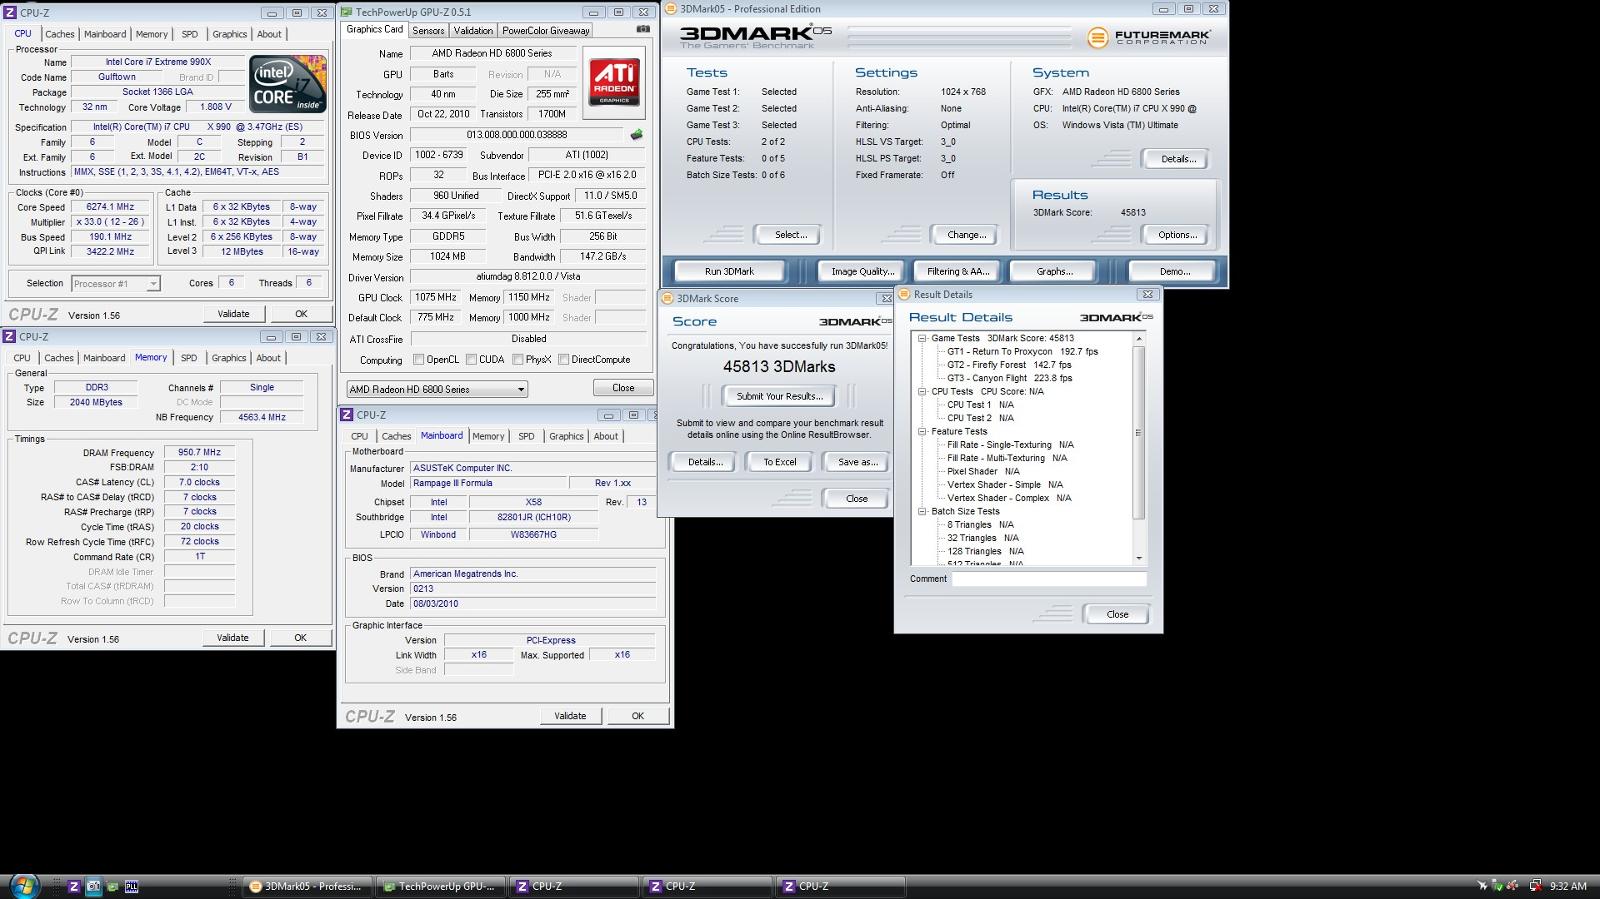1600x899 pixels.
Task: Click the GPU-Z title bar icon
Action: pyautogui.click(x=347, y=12)
